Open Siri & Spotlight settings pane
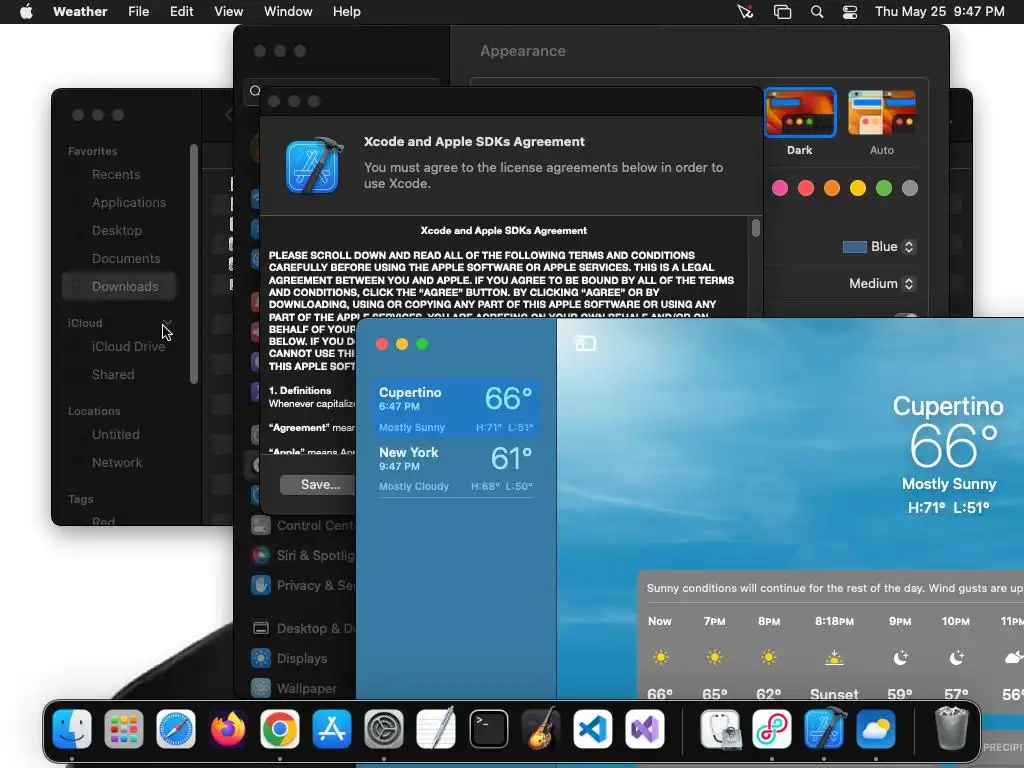Viewport: 1024px width, 768px height. click(x=303, y=555)
